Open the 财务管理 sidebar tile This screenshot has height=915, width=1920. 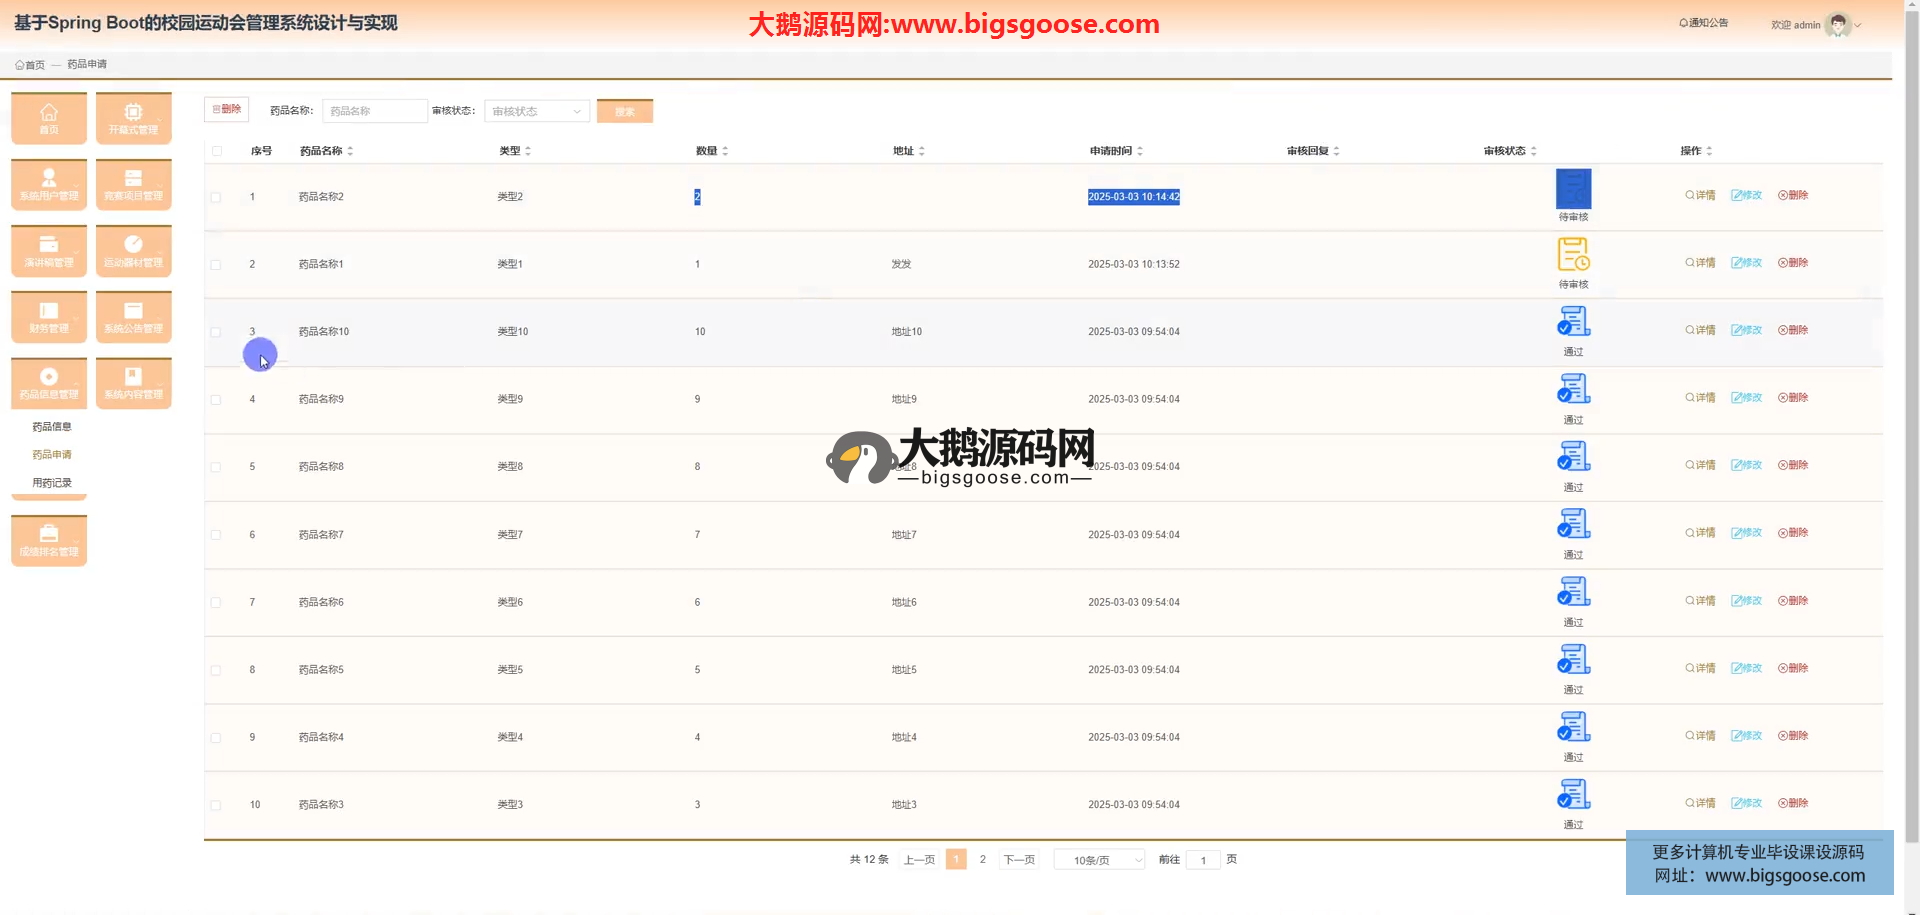click(x=49, y=317)
